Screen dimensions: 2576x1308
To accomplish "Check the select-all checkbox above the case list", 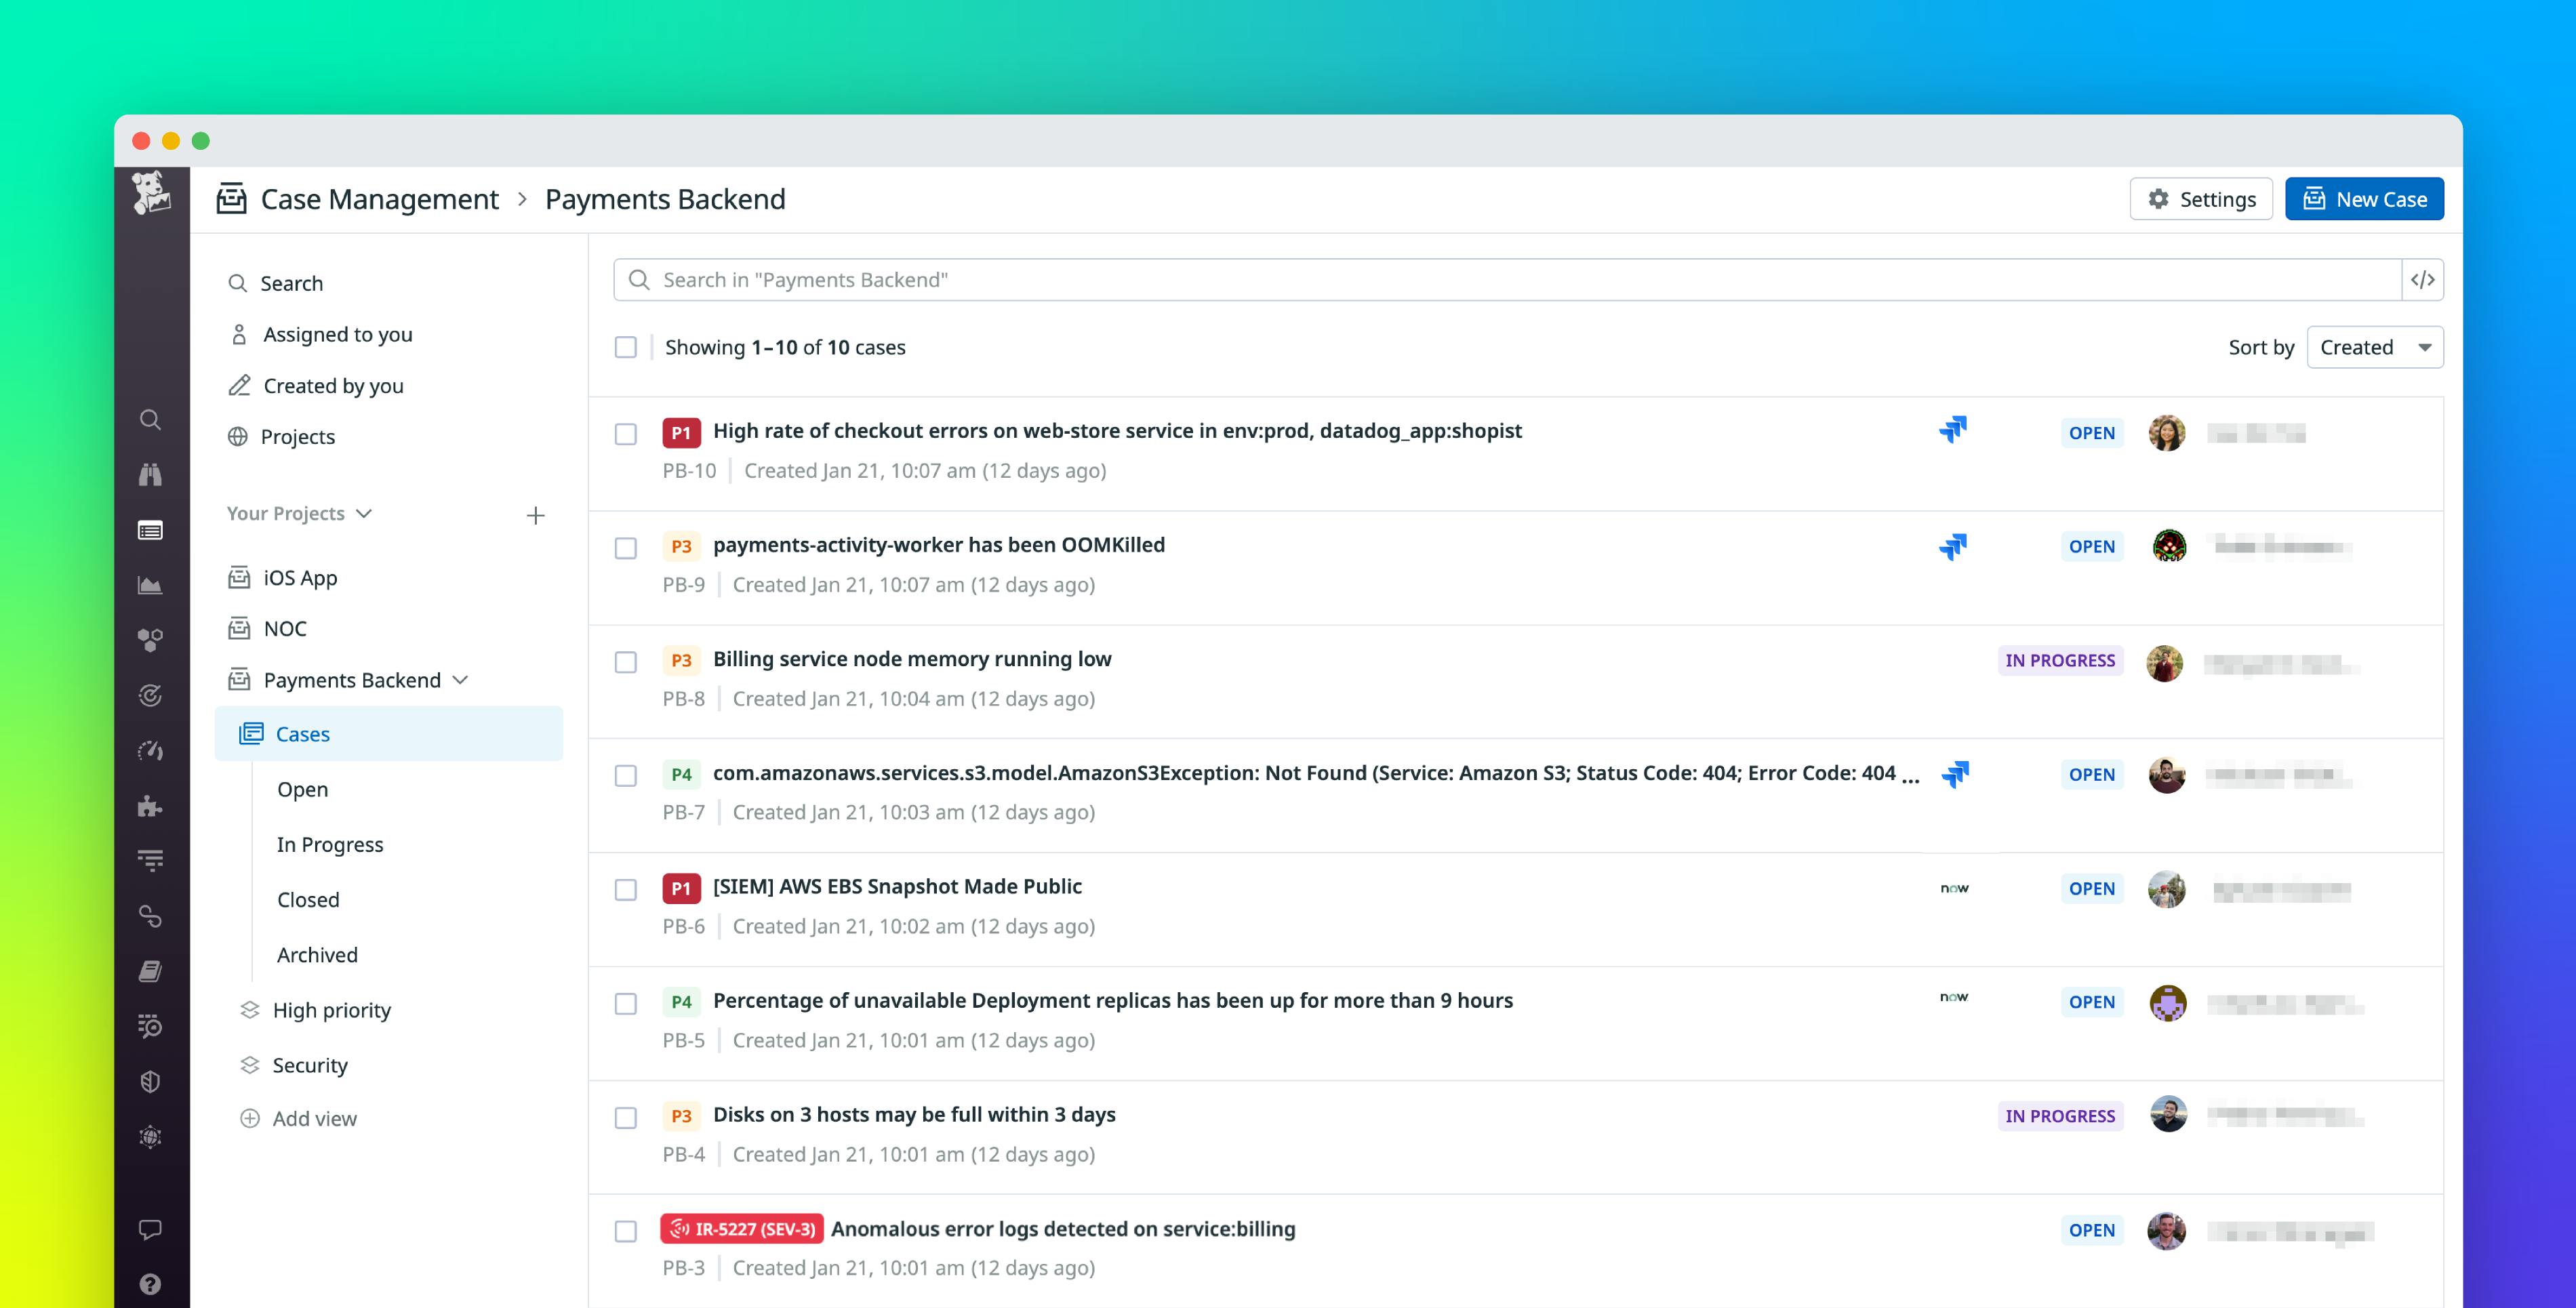I will (x=626, y=347).
